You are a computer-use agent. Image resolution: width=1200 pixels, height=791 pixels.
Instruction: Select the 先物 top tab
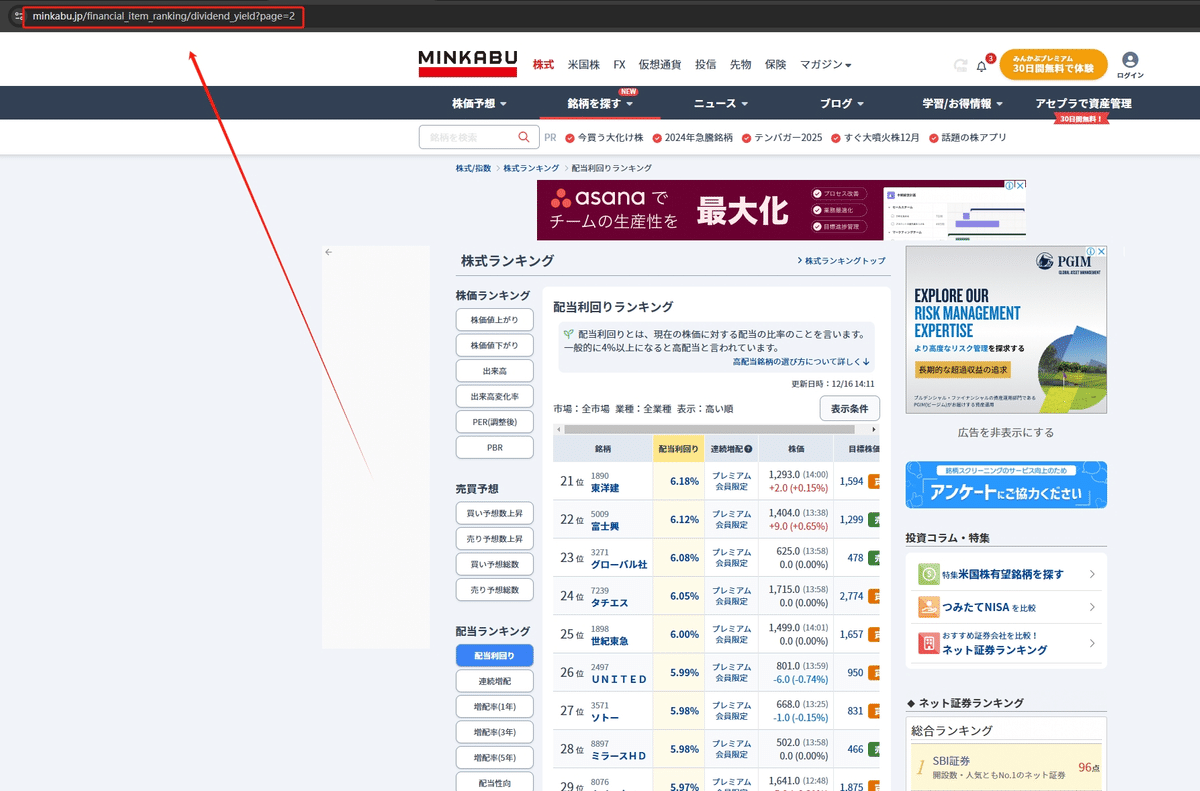[x=740, y=64]
